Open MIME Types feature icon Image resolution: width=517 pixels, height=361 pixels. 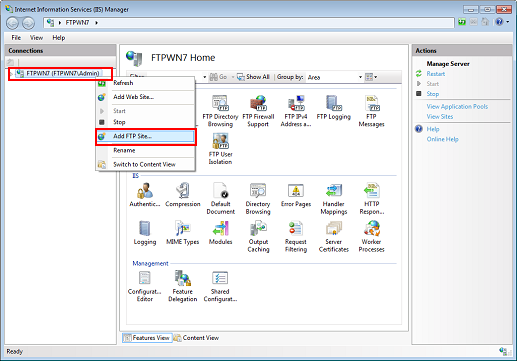(x=182, y=233)
